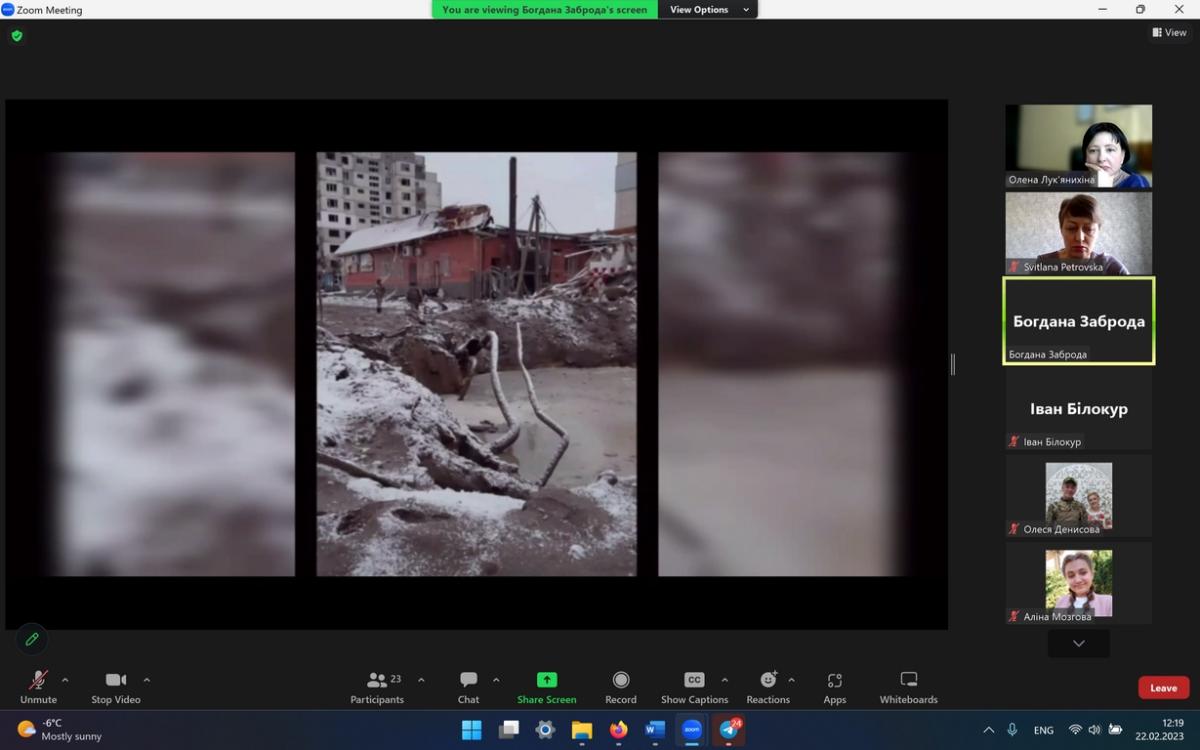
Task: Open Whiteboards
Action: [x=908, y=686]
